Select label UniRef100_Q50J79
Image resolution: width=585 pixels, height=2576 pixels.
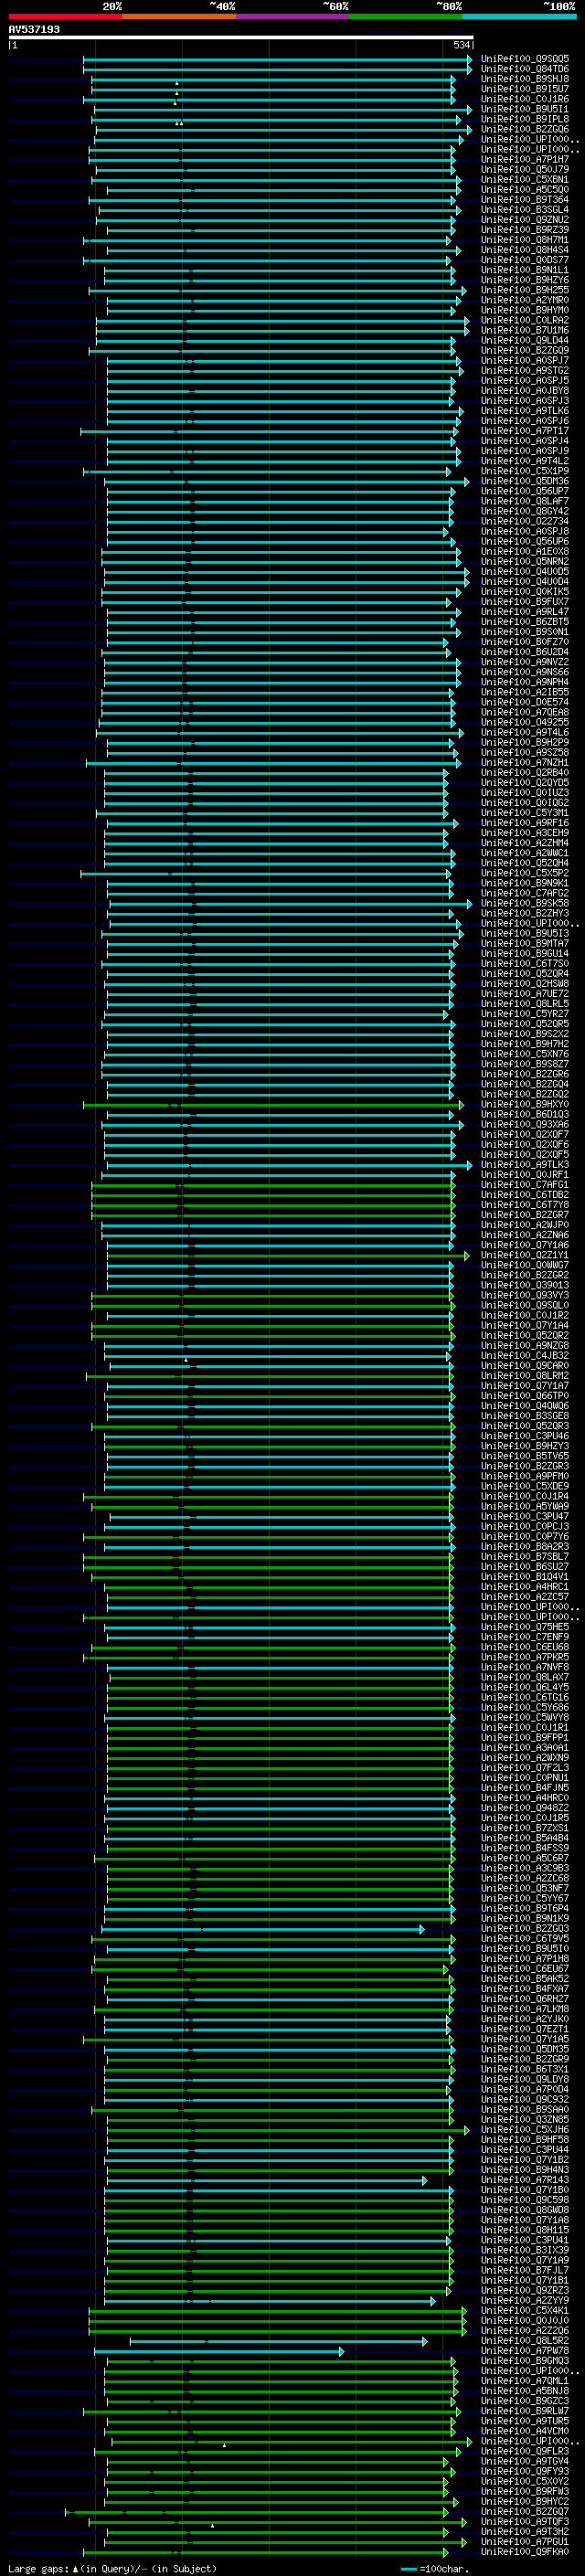click(x=525, y=169)
